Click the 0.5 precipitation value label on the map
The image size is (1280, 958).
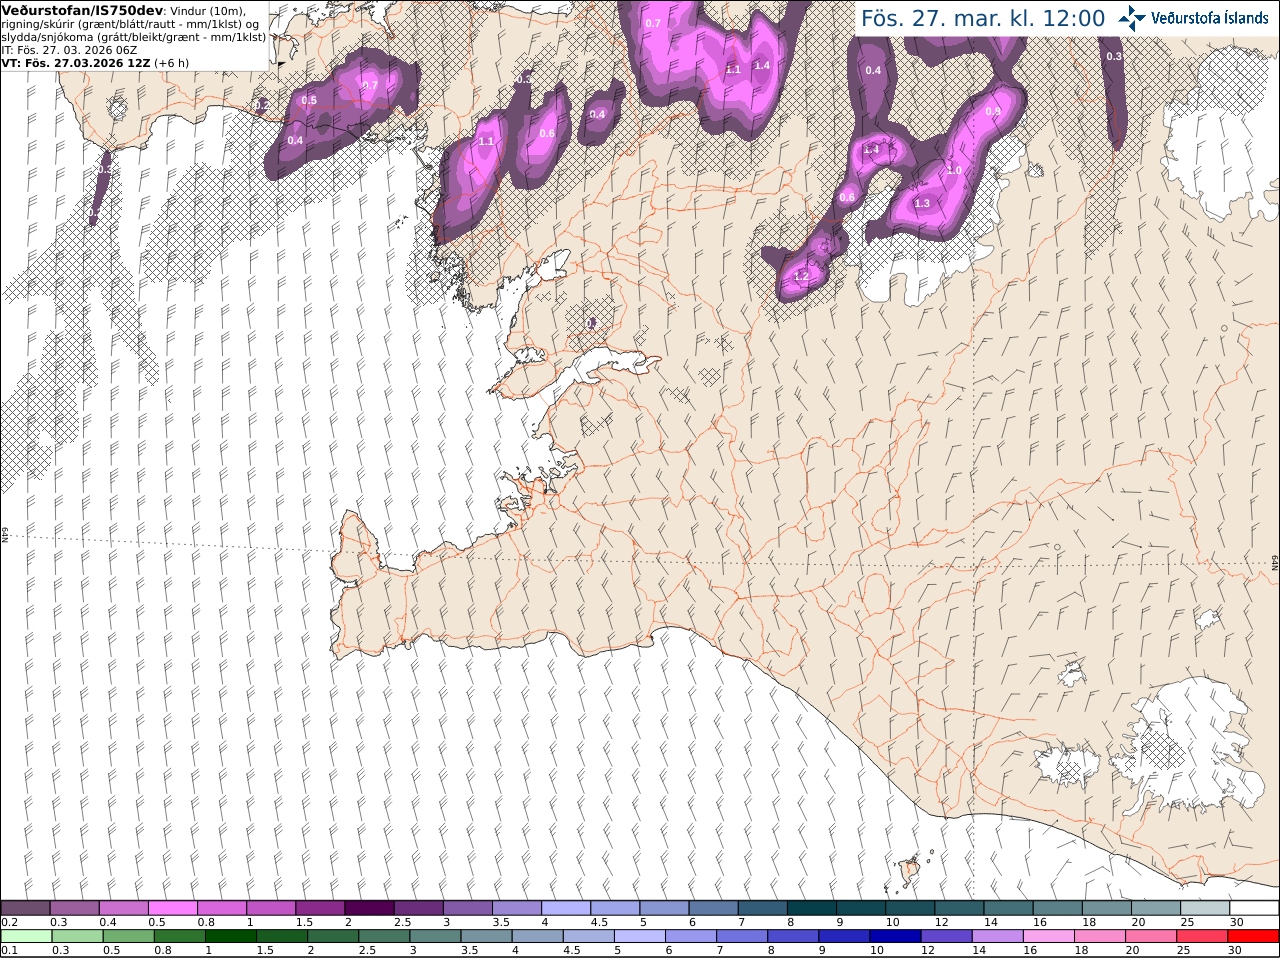(x=309, y=100)
